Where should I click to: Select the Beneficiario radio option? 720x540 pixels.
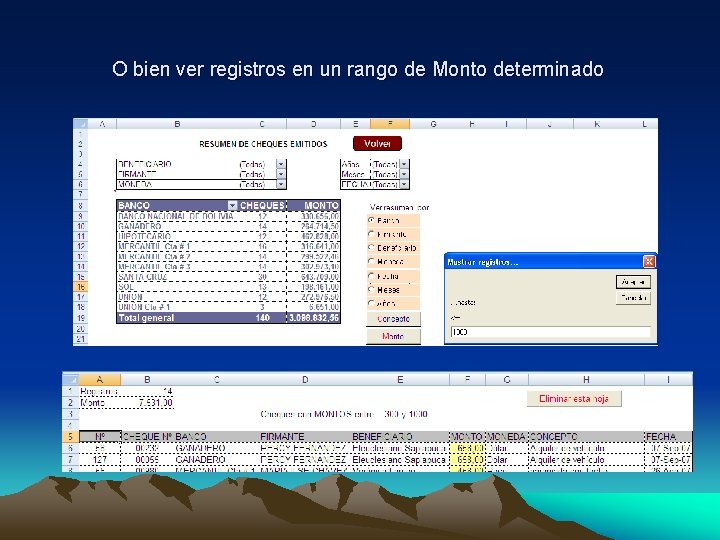point(371,248)
